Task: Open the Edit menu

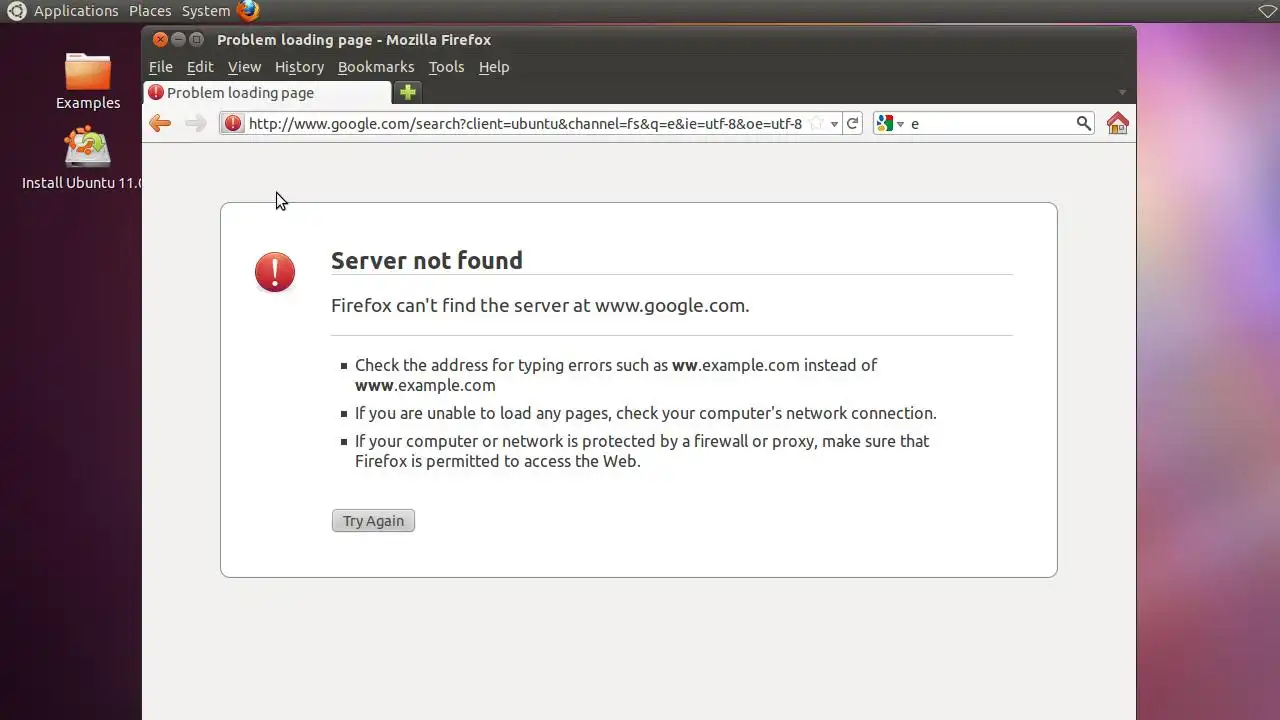Action: [x=200, y=67]
